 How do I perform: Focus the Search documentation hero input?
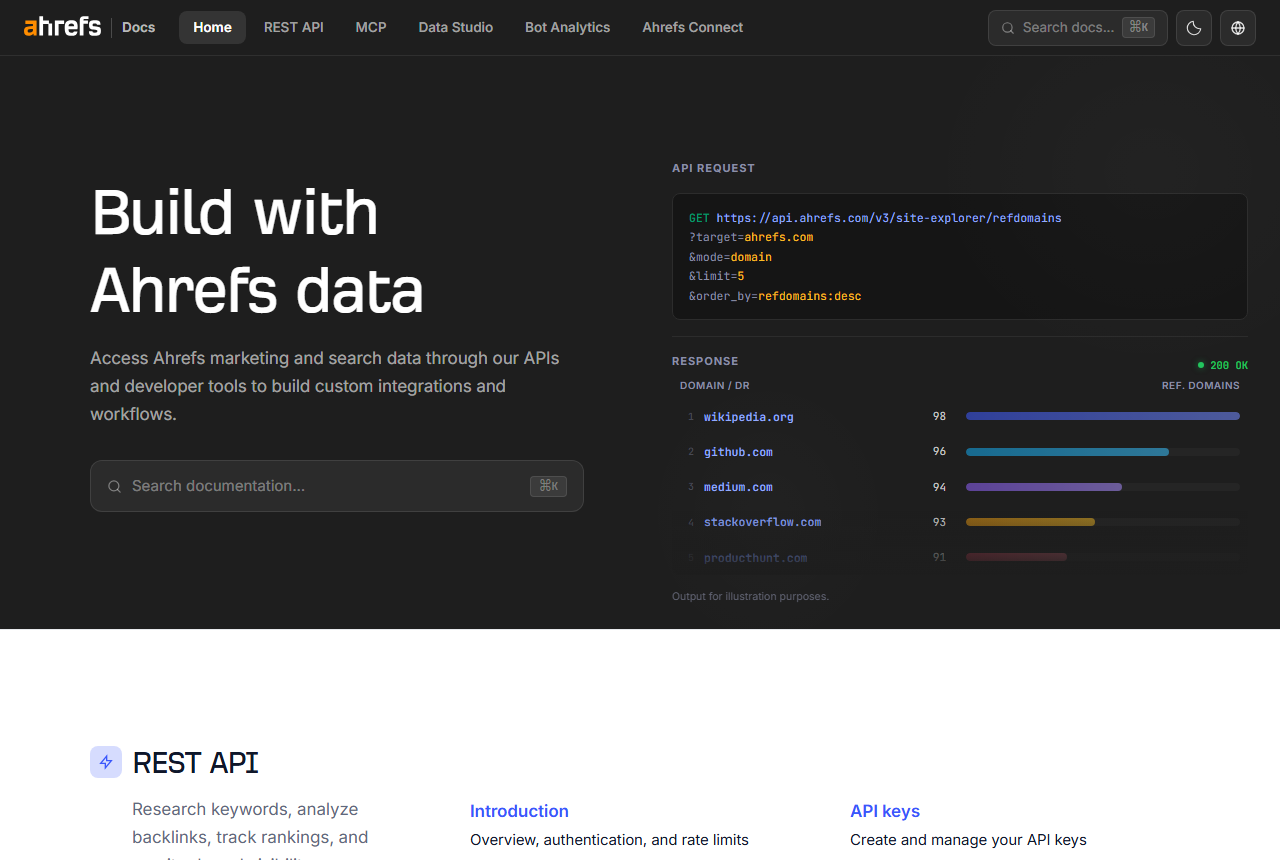coord(337,486)
